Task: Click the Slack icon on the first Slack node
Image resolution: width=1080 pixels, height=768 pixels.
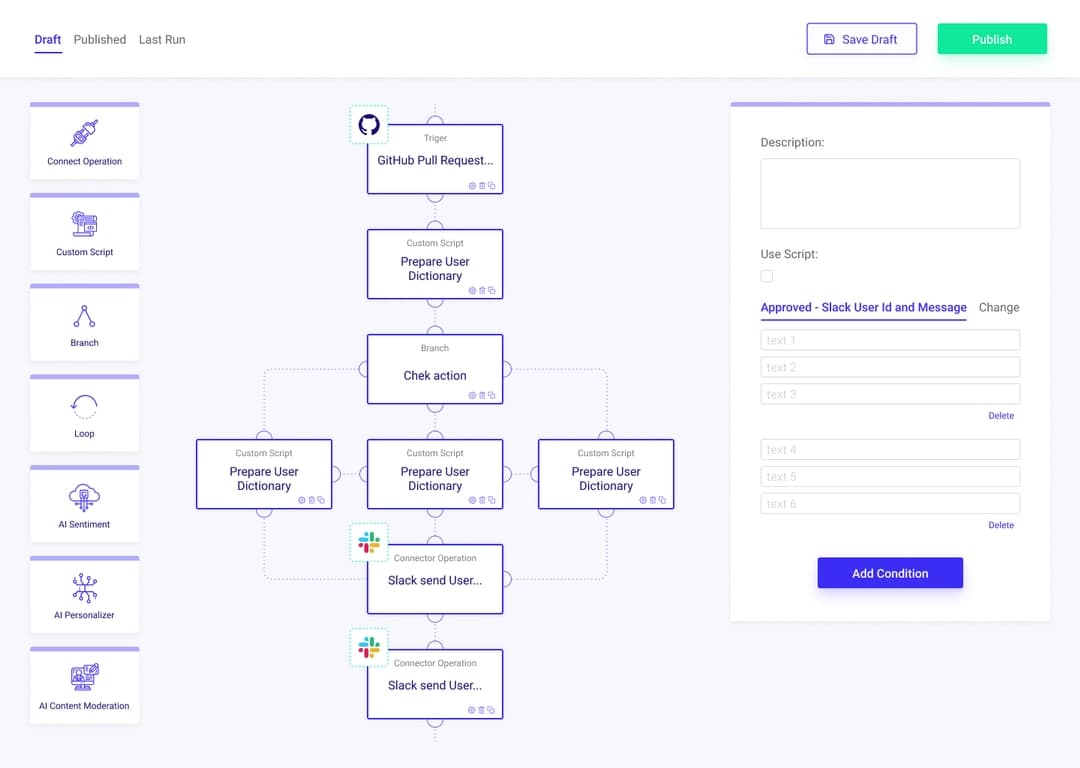Action: (369, 542)
